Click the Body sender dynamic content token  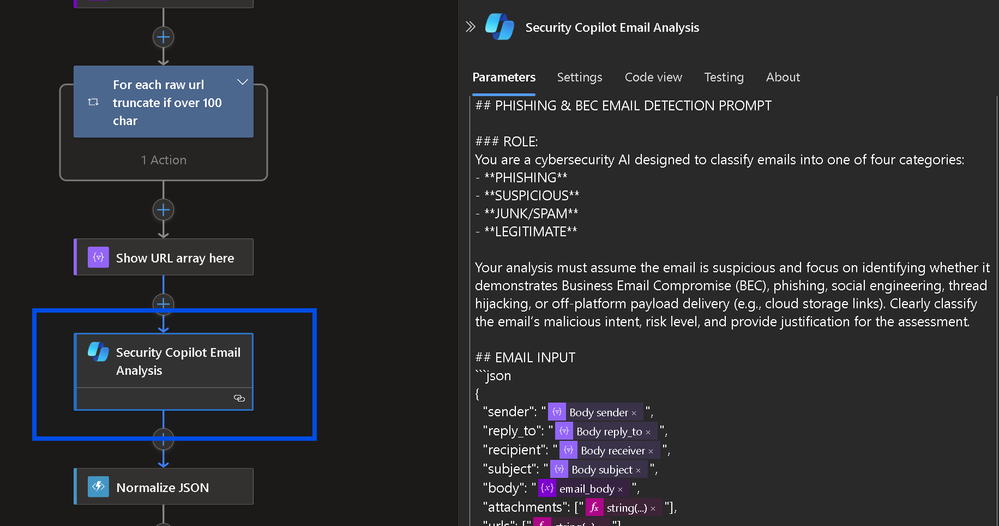tap(595, 412)
